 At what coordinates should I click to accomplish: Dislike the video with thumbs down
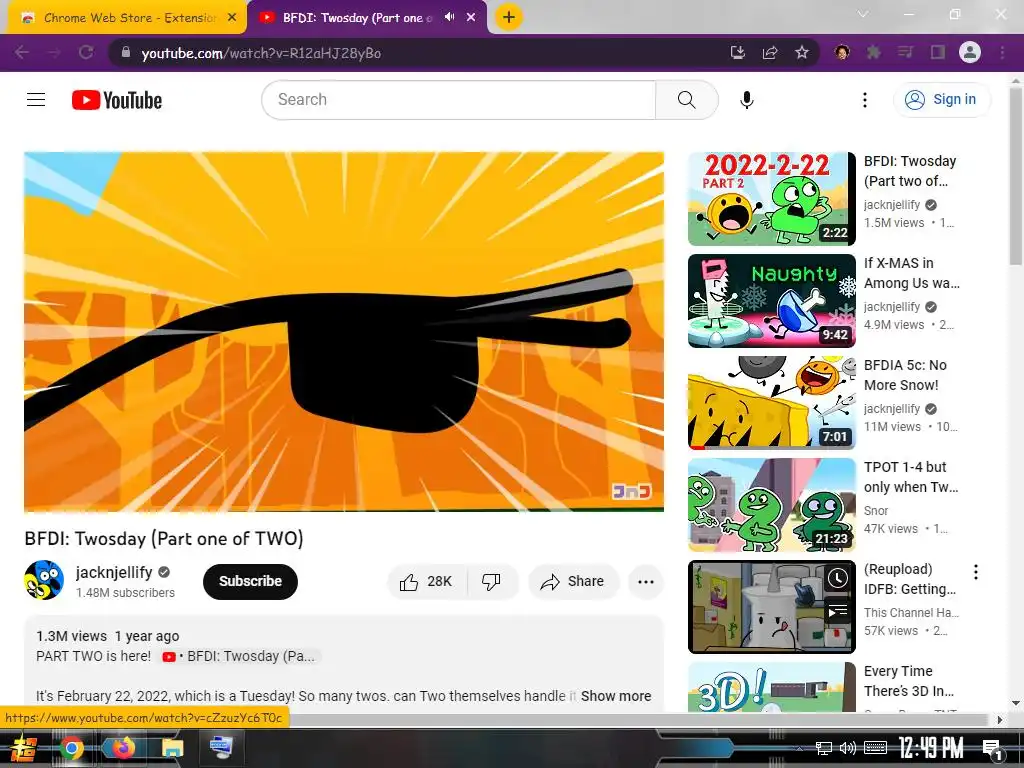(x=492, y=581)
